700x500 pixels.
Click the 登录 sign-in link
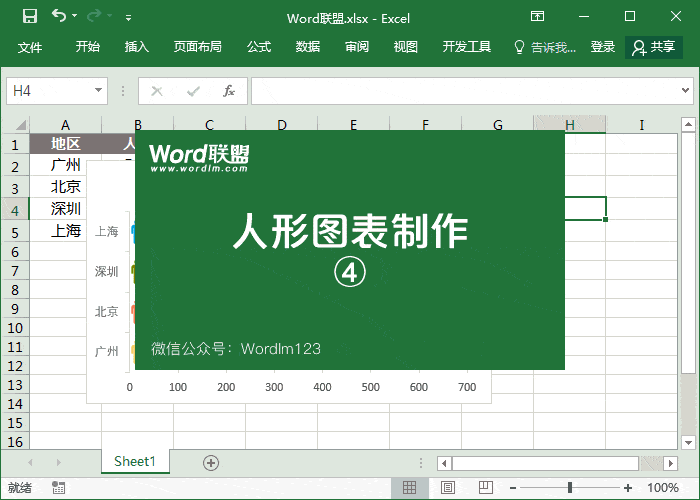click(x=603, y=46)
